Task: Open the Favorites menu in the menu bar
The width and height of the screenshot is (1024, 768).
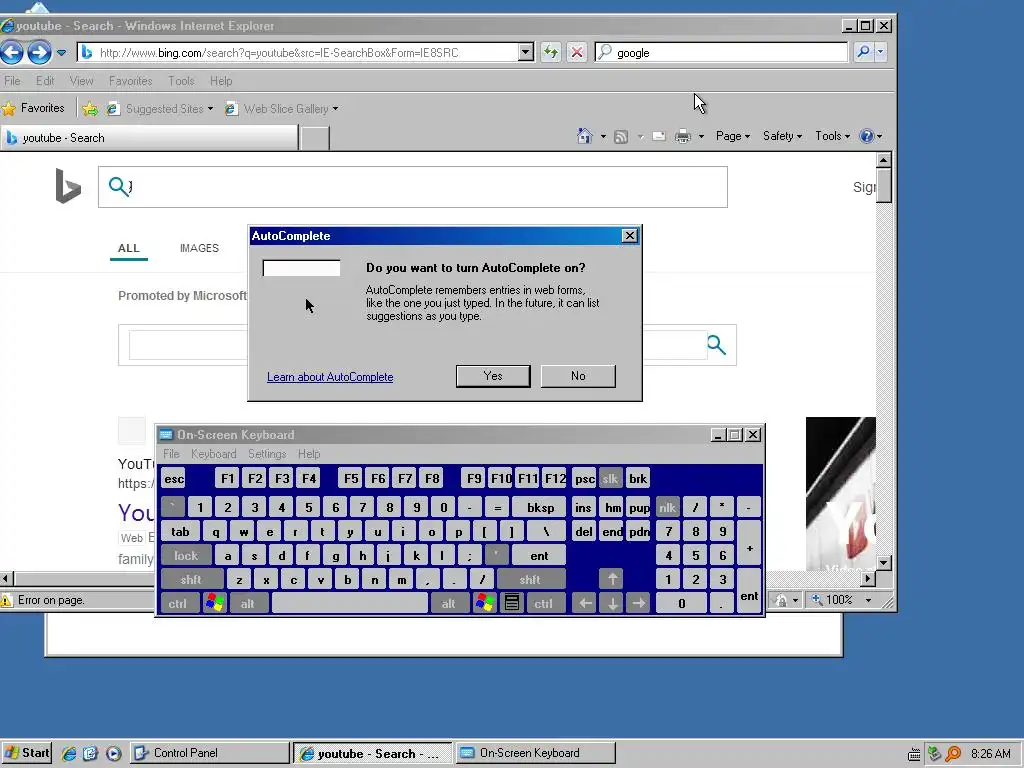Action: point(131,81)
